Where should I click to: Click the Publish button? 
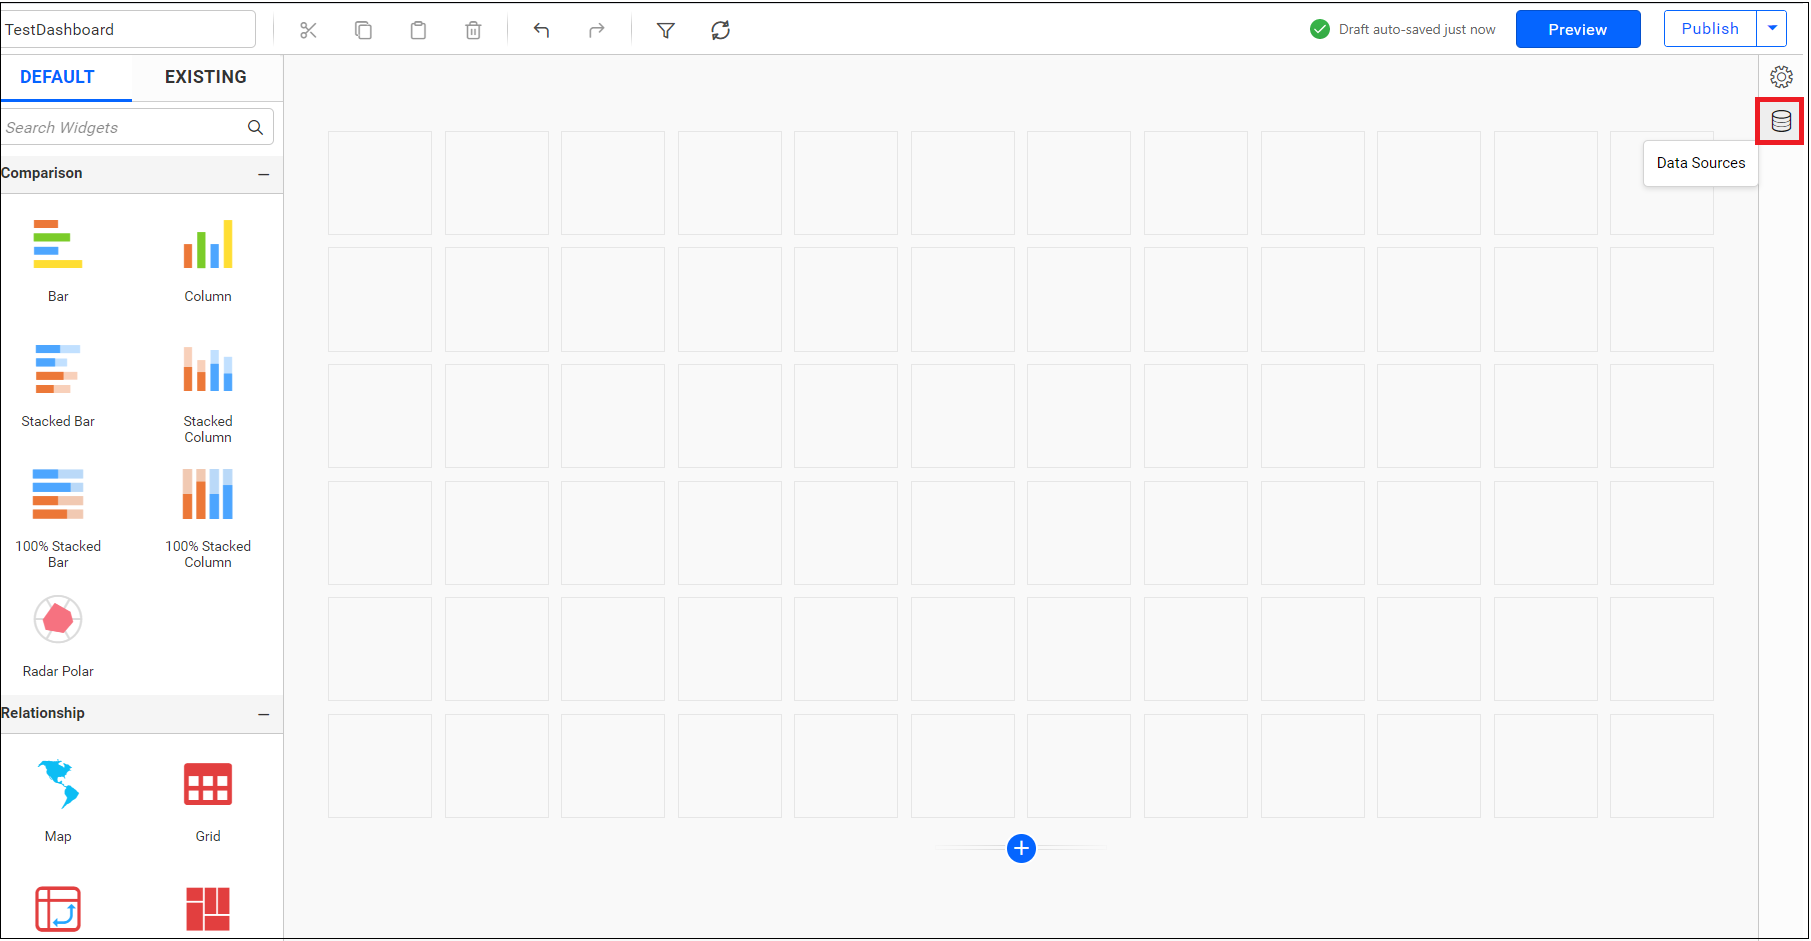tap(1709, 29)
